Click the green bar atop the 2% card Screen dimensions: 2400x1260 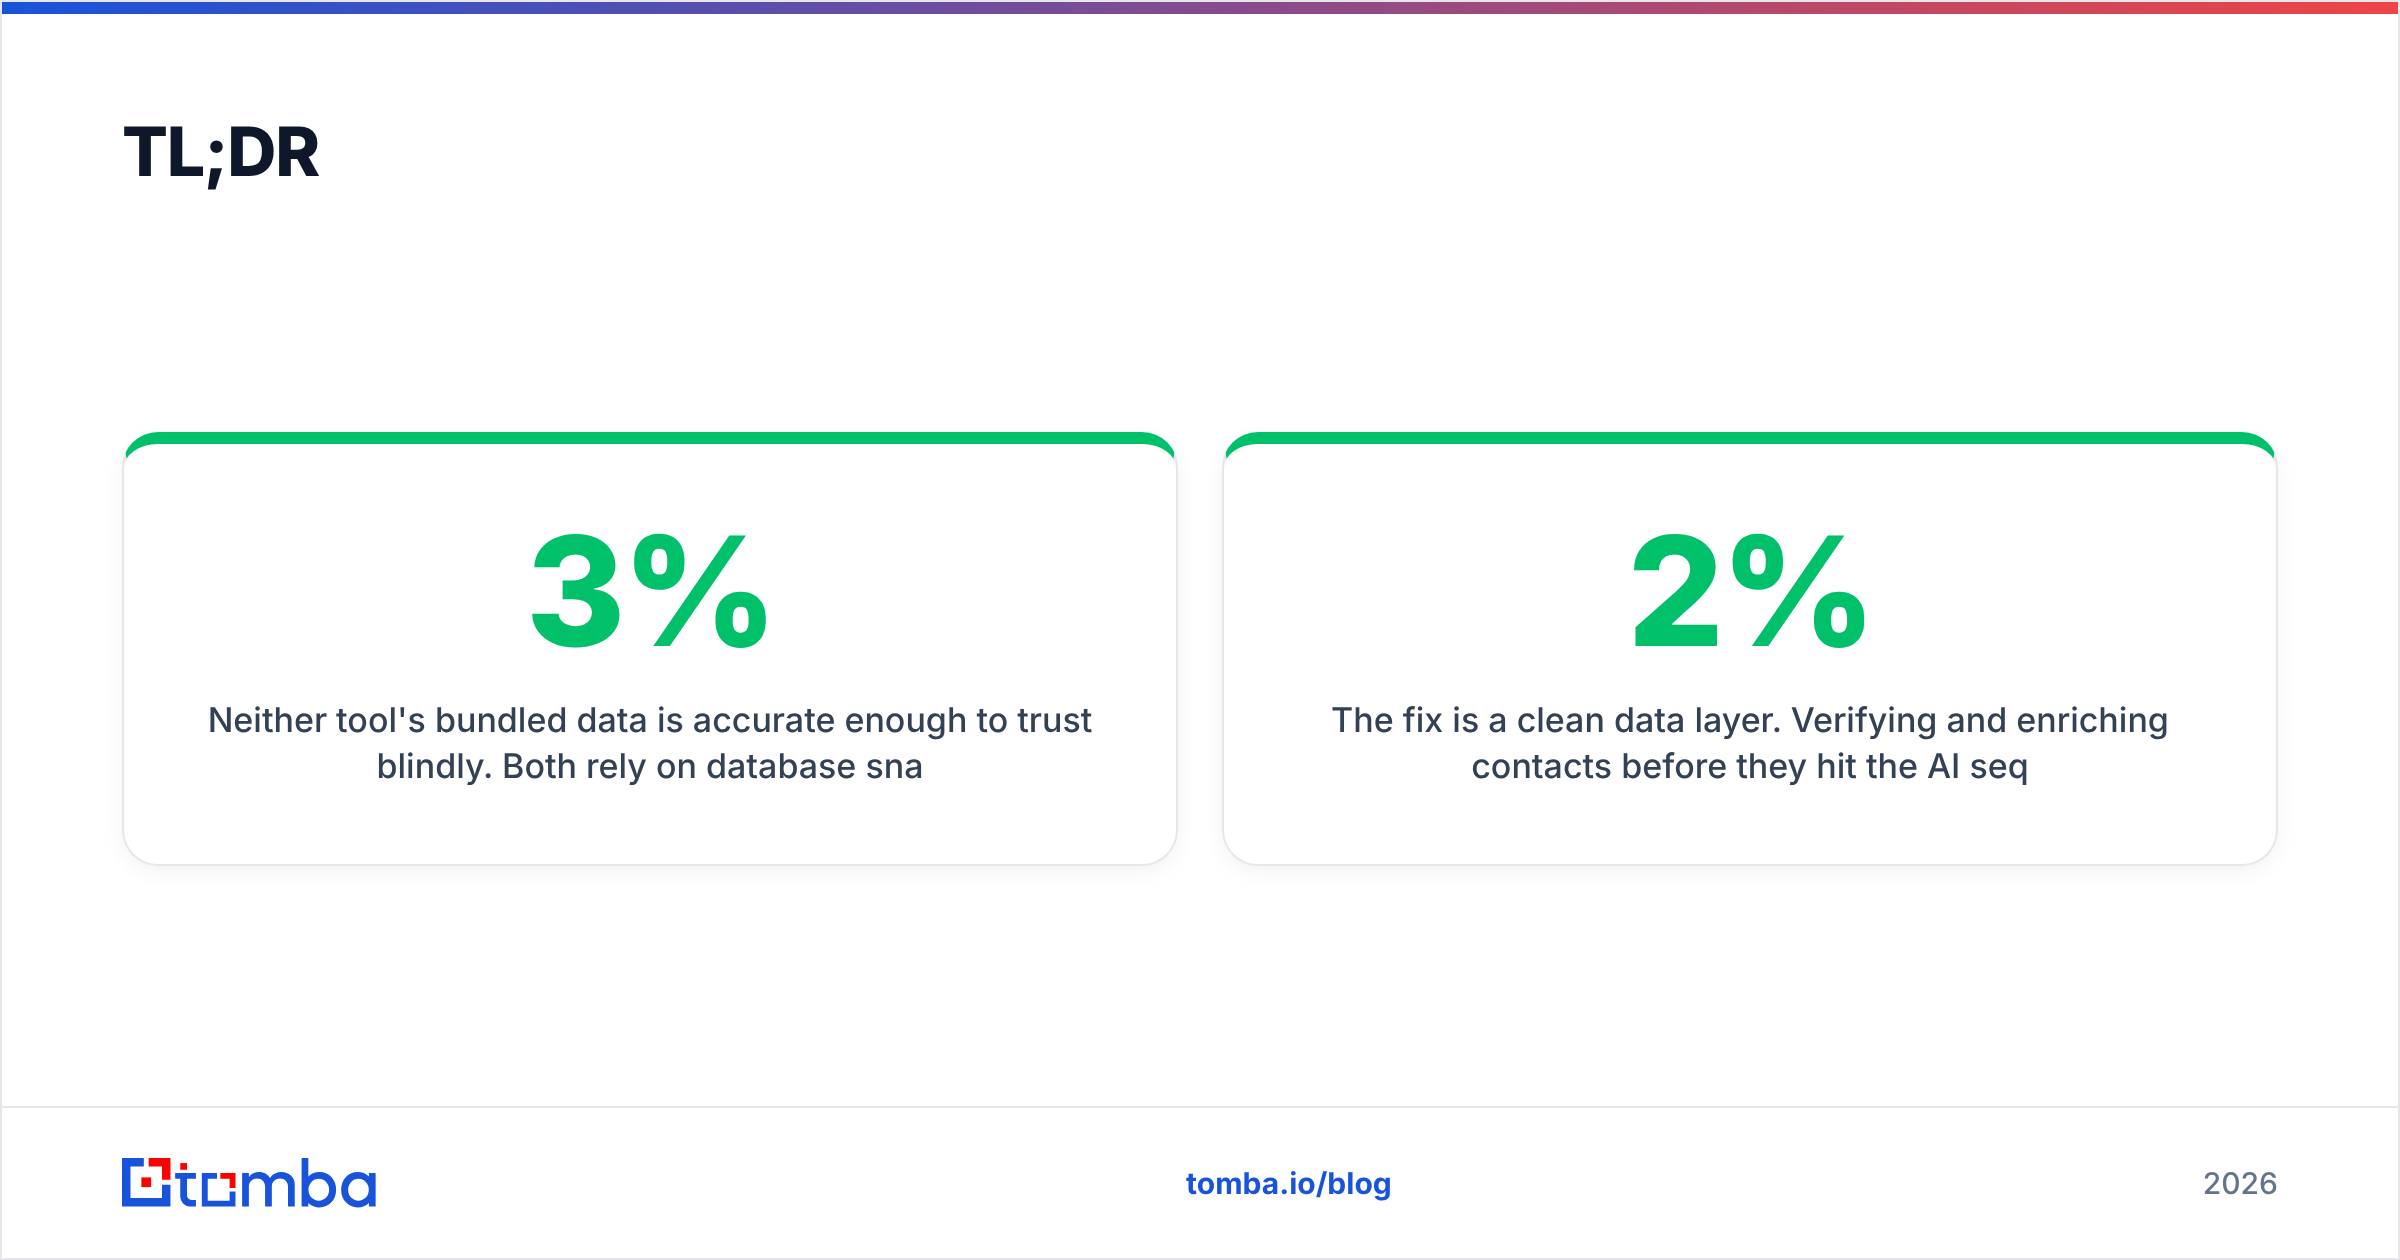1749,438
